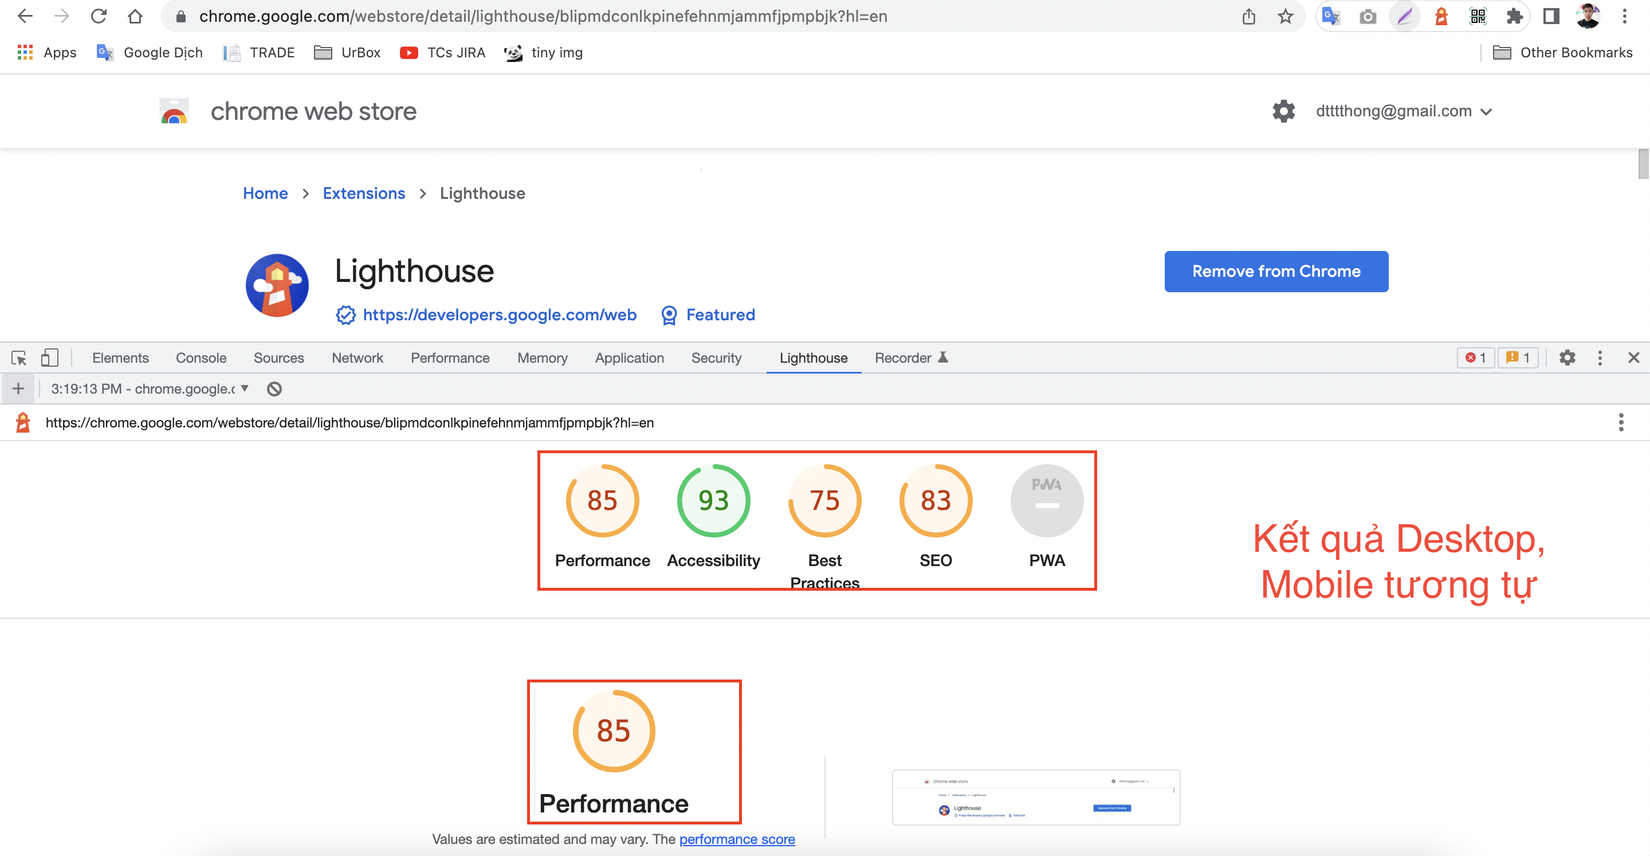Open the Chrome extensions puzzle icon

(x=1514, y=16)
